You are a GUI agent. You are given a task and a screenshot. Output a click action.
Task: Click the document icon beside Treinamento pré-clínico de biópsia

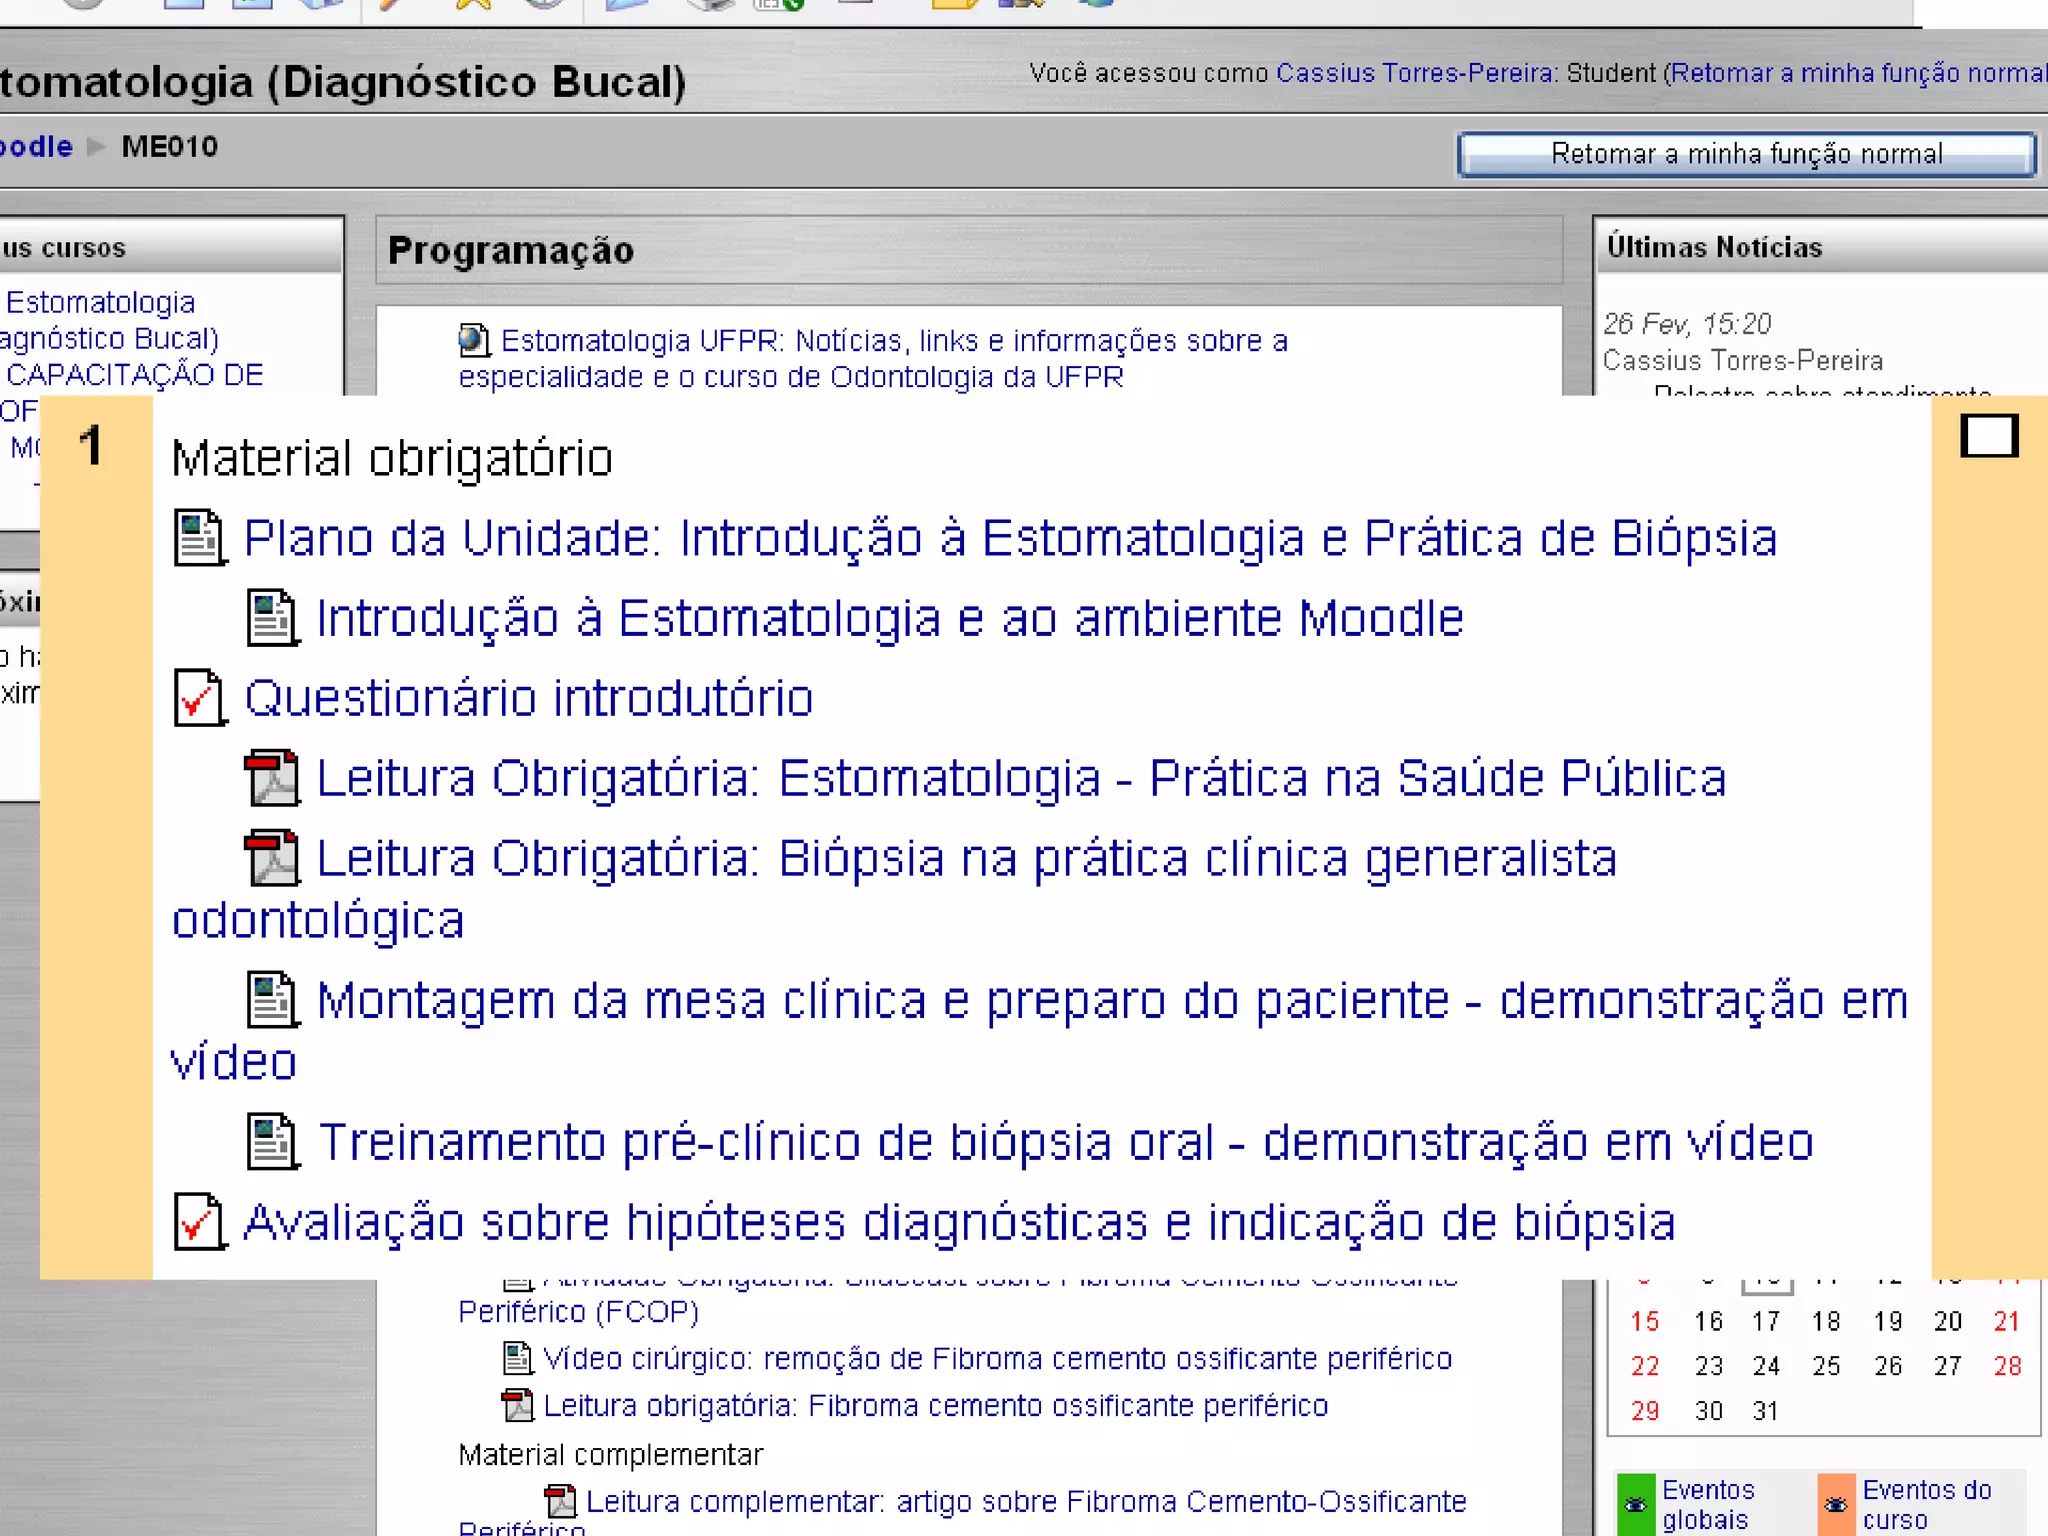tap(272, 1142)
